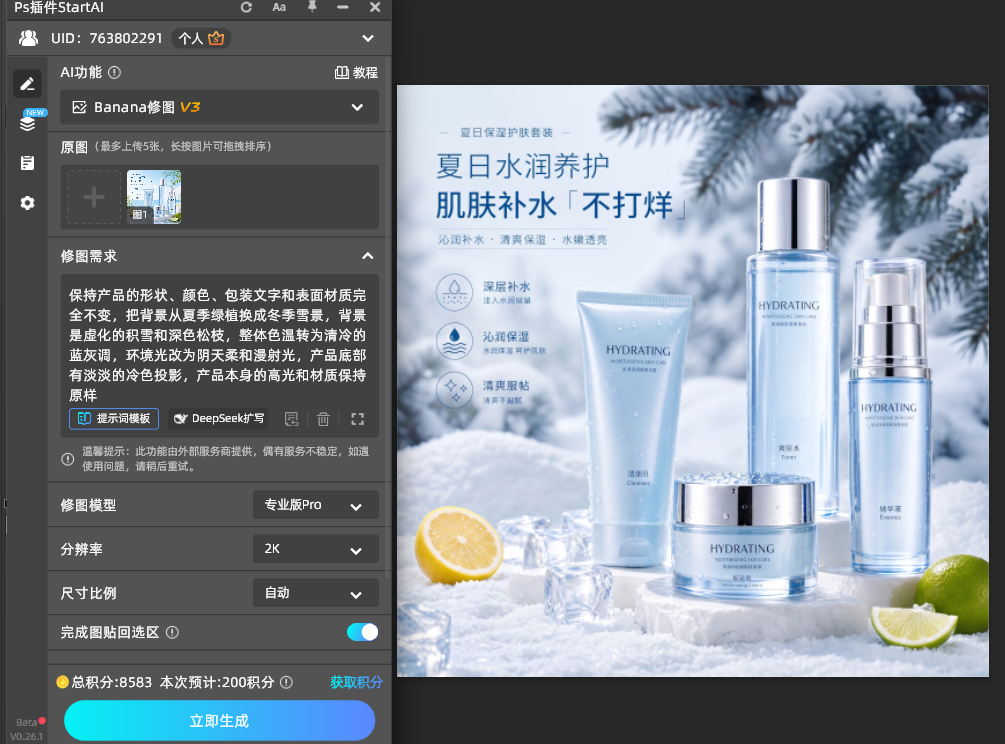Close the StartAI plugin panel

point(375,7)
